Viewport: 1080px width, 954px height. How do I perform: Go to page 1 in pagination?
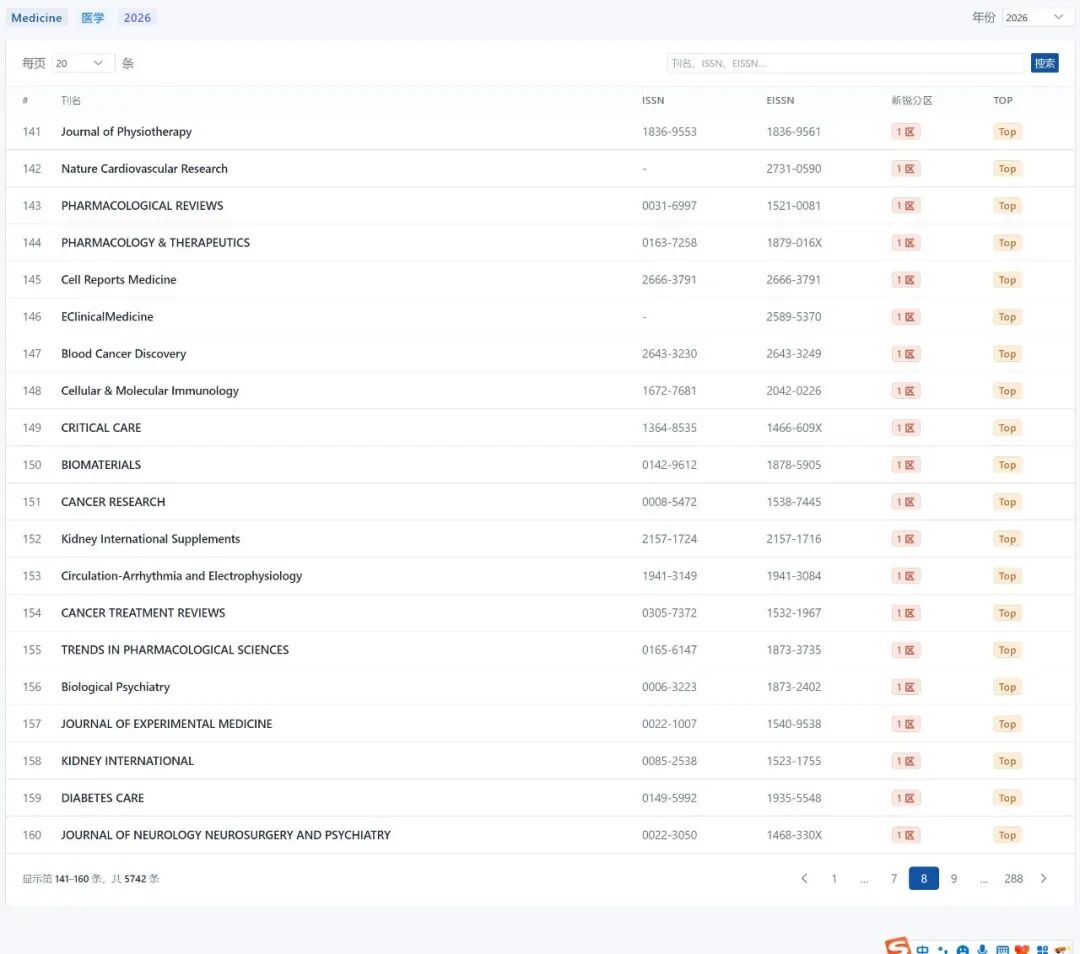click(834, 879)
